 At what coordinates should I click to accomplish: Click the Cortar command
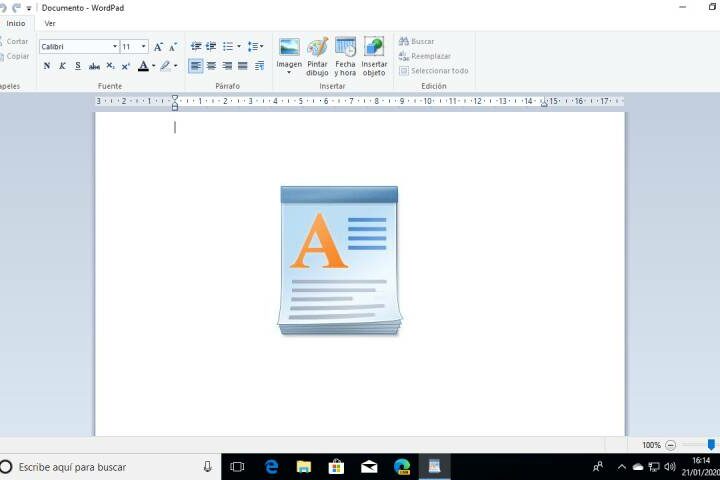pos(14,41)
